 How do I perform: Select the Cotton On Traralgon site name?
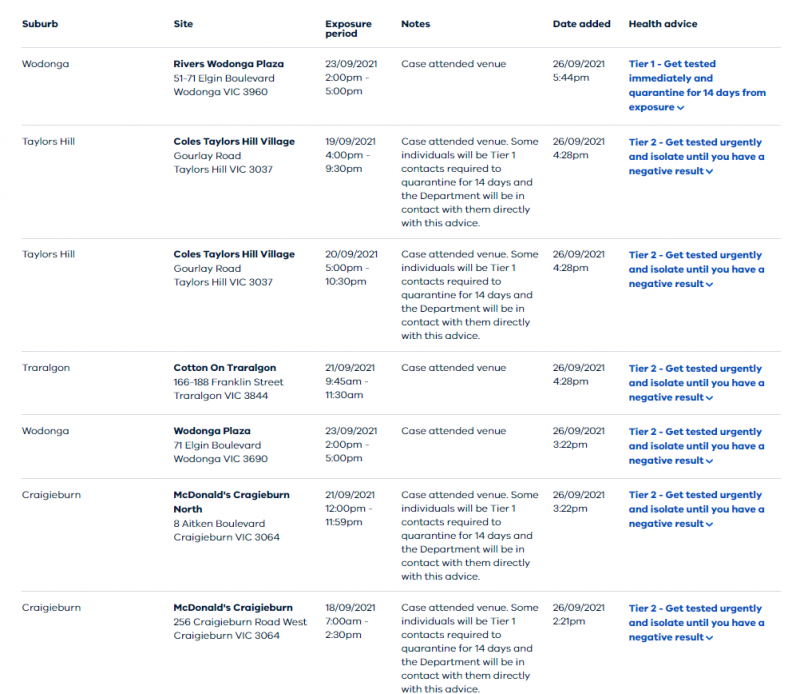pos(224,367)
